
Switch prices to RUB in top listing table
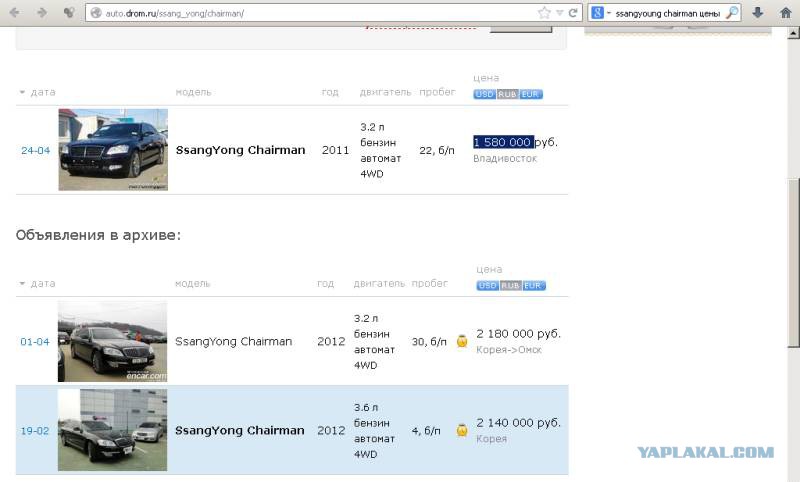(x=507, y=94)
